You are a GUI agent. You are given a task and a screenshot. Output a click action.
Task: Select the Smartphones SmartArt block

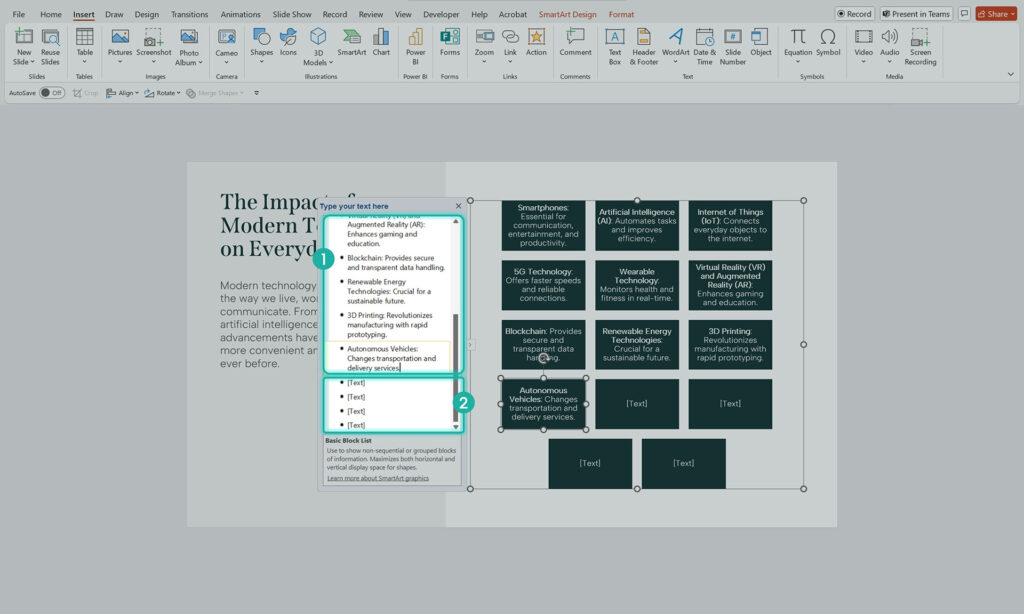(543, 225)
